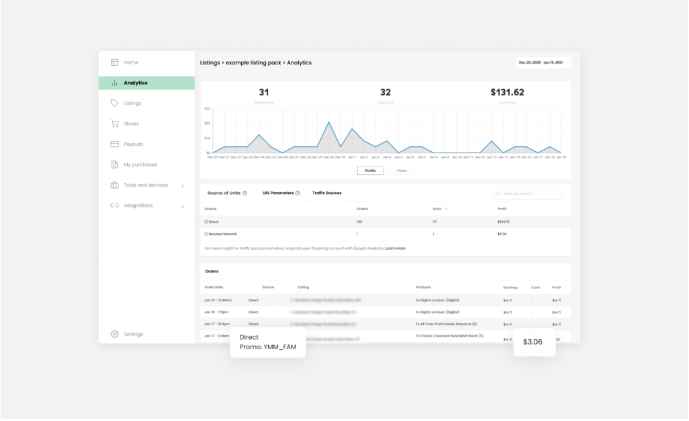Click the Direct Promo YMM_FAM tooltip

click(x=268, y=342)
